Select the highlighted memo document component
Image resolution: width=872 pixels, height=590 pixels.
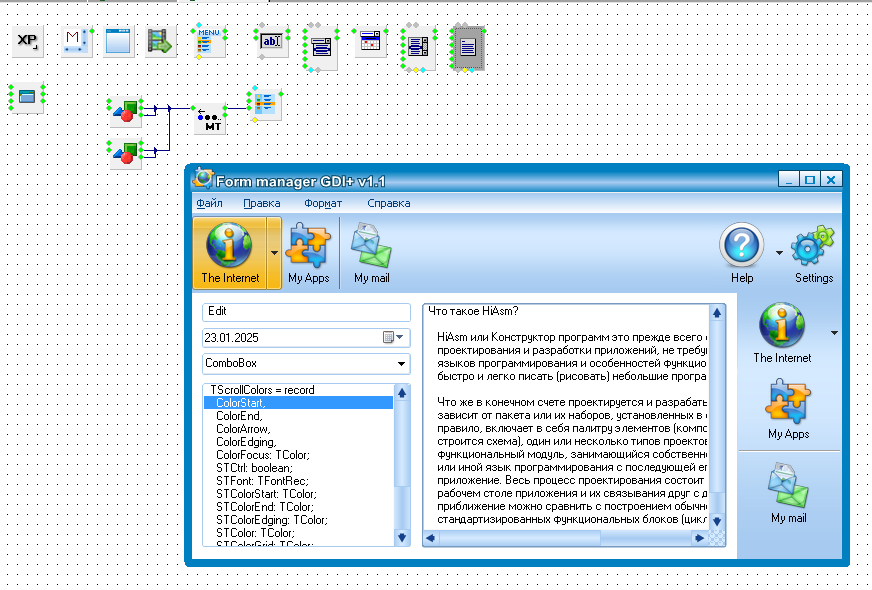[x=468, y=48]
